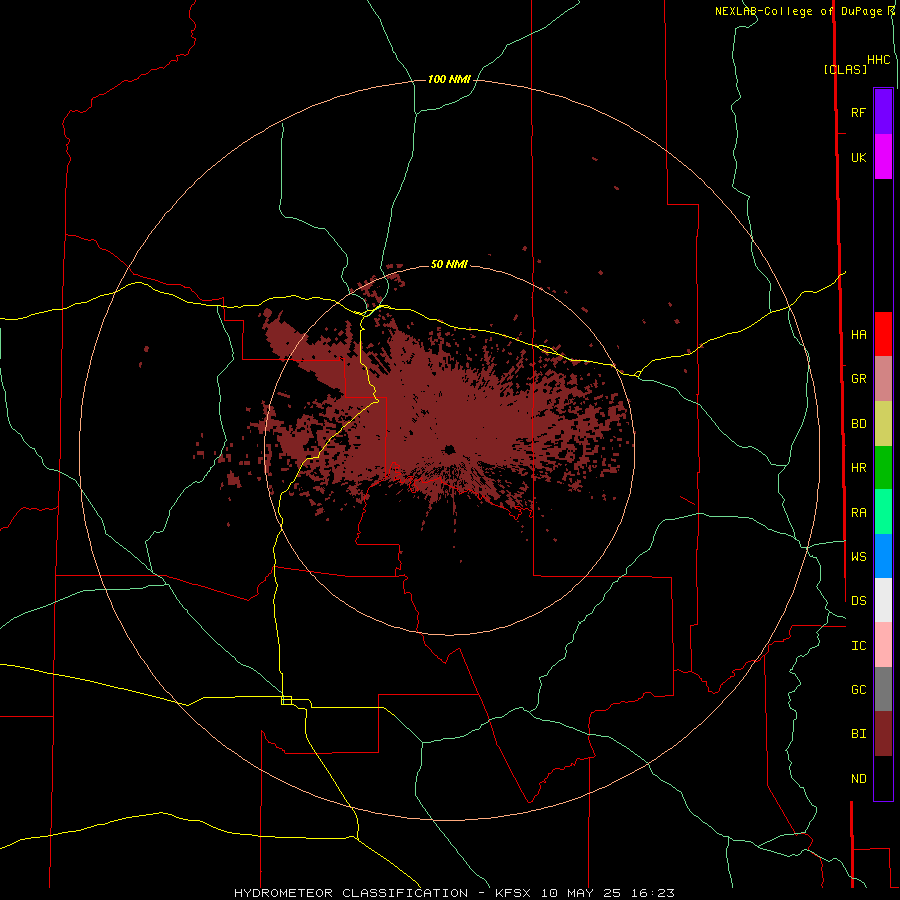The image size is (900, 900).
Task: Click the UK magenta legend swatch
Action: (x=883, y=157)
